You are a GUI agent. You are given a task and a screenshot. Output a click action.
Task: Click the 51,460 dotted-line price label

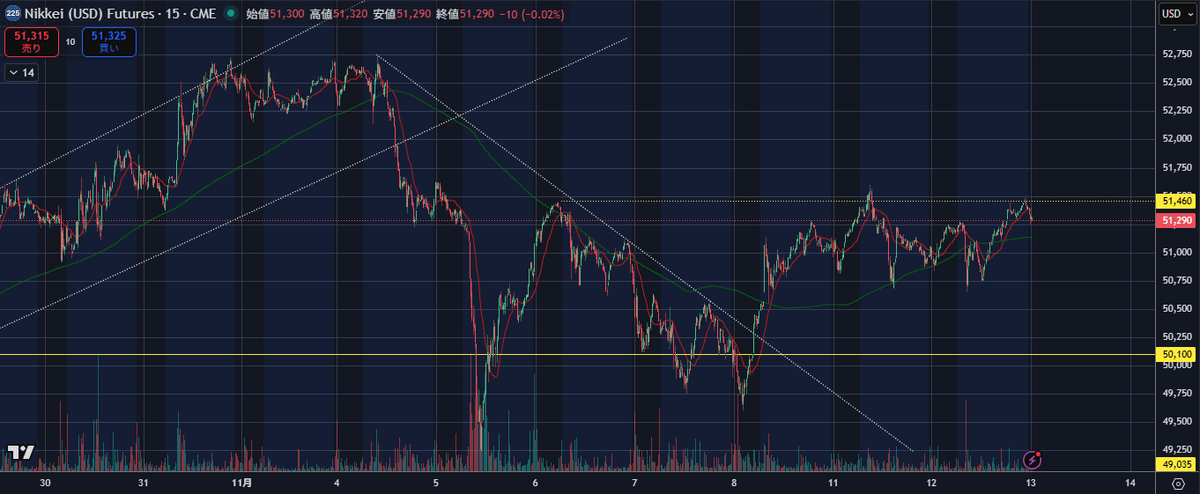pyautogui.click(x=1175, y=201)
